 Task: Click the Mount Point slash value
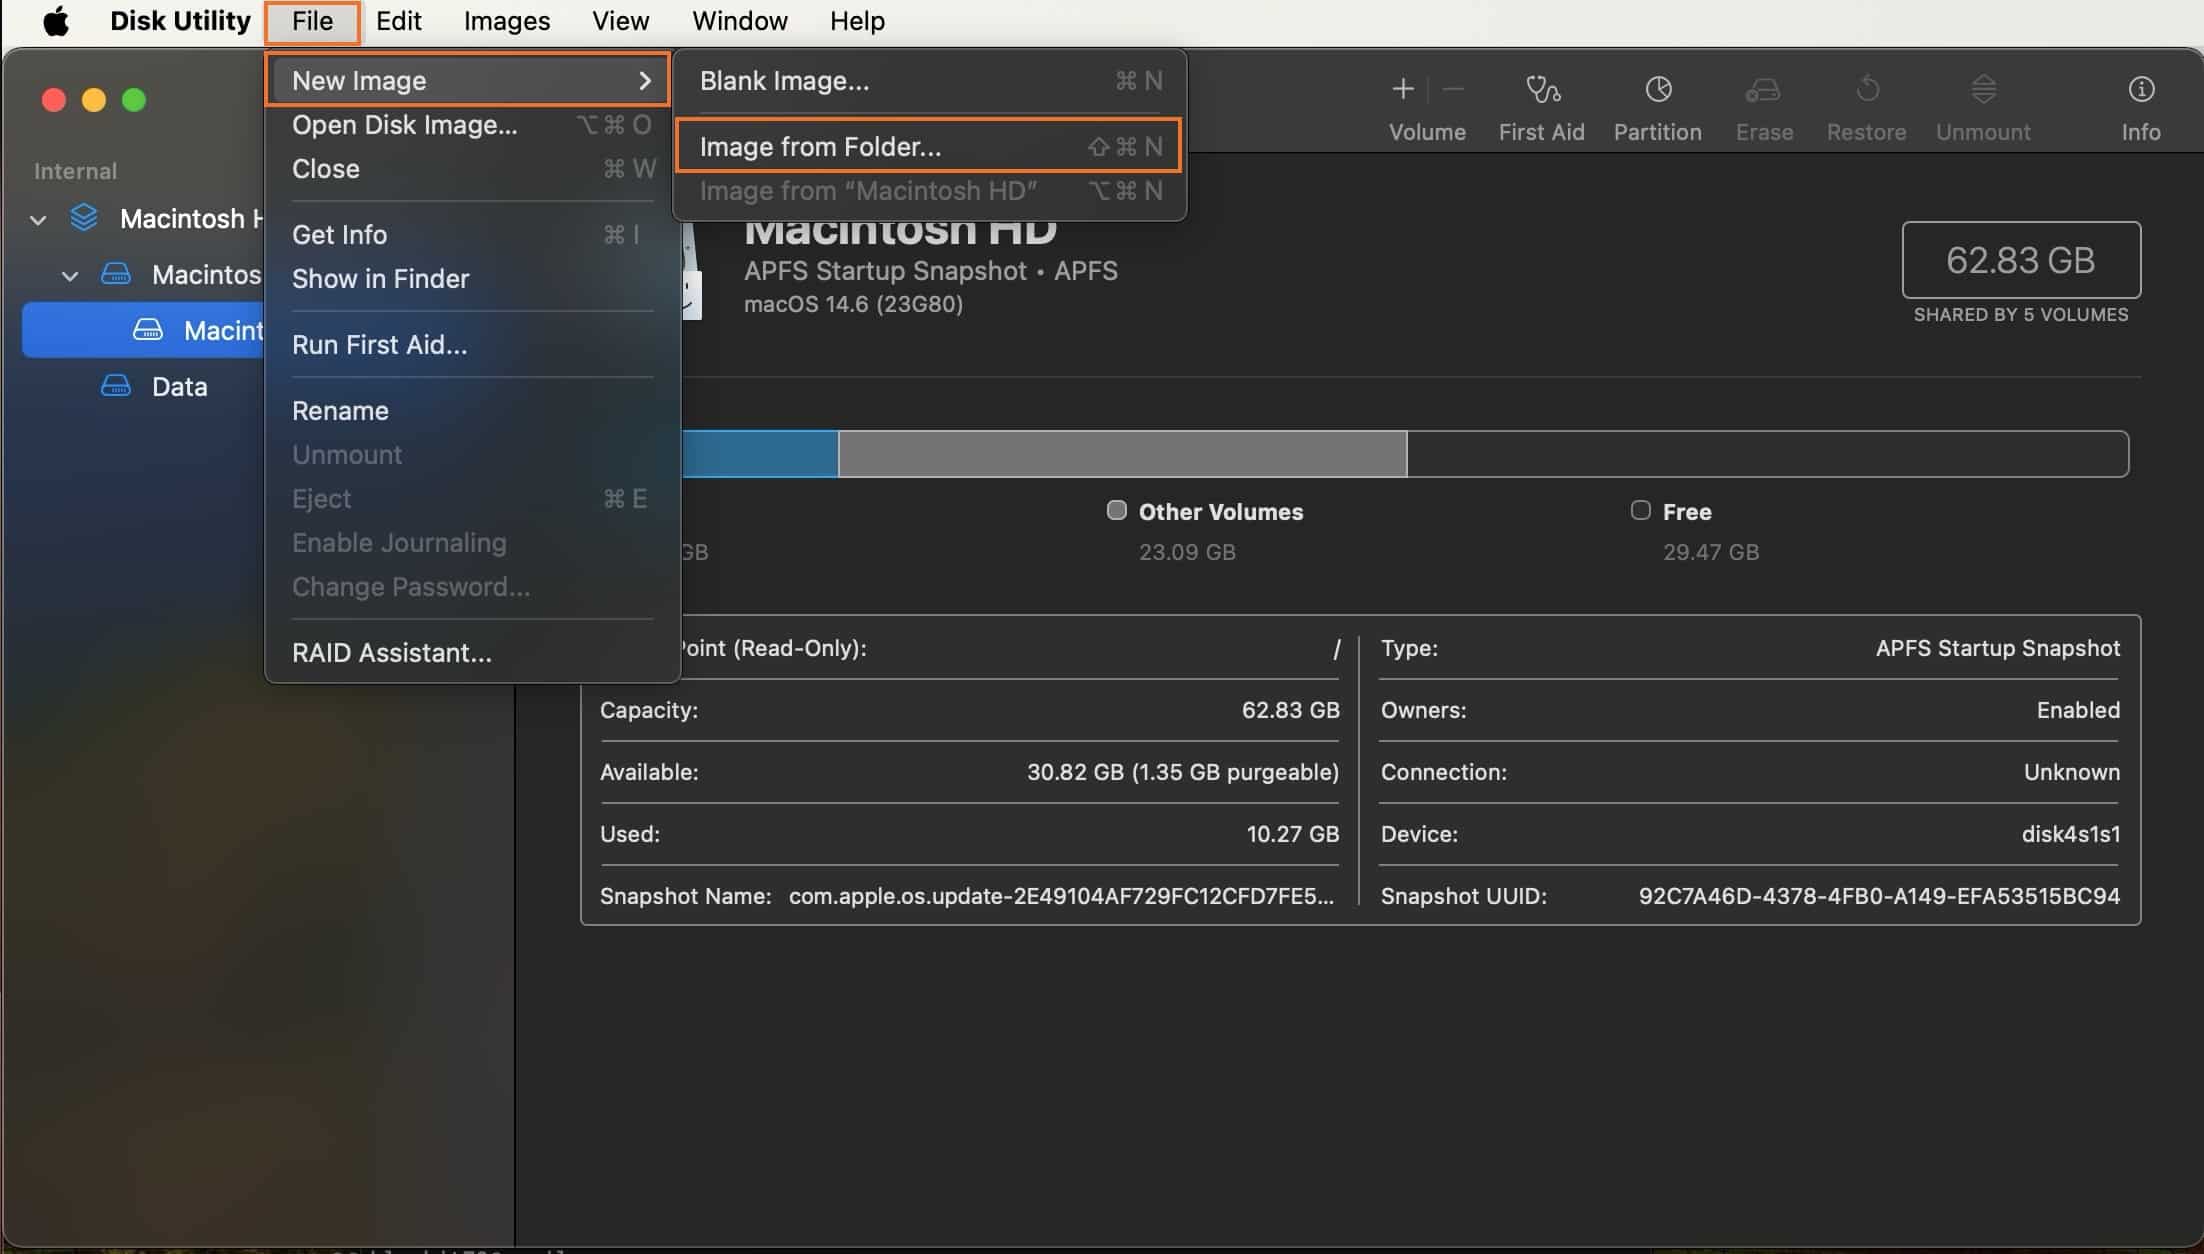[x=1336, y=649]
